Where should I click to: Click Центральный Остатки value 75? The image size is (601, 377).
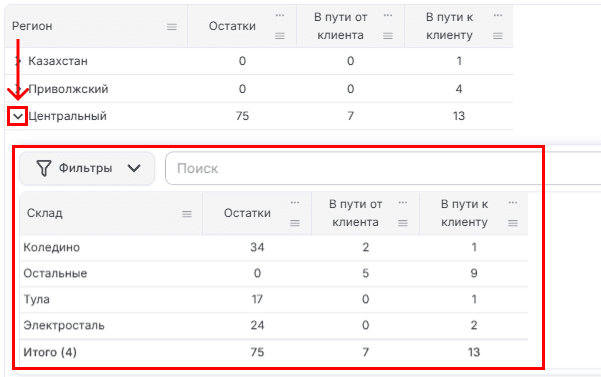pos(242,116)
